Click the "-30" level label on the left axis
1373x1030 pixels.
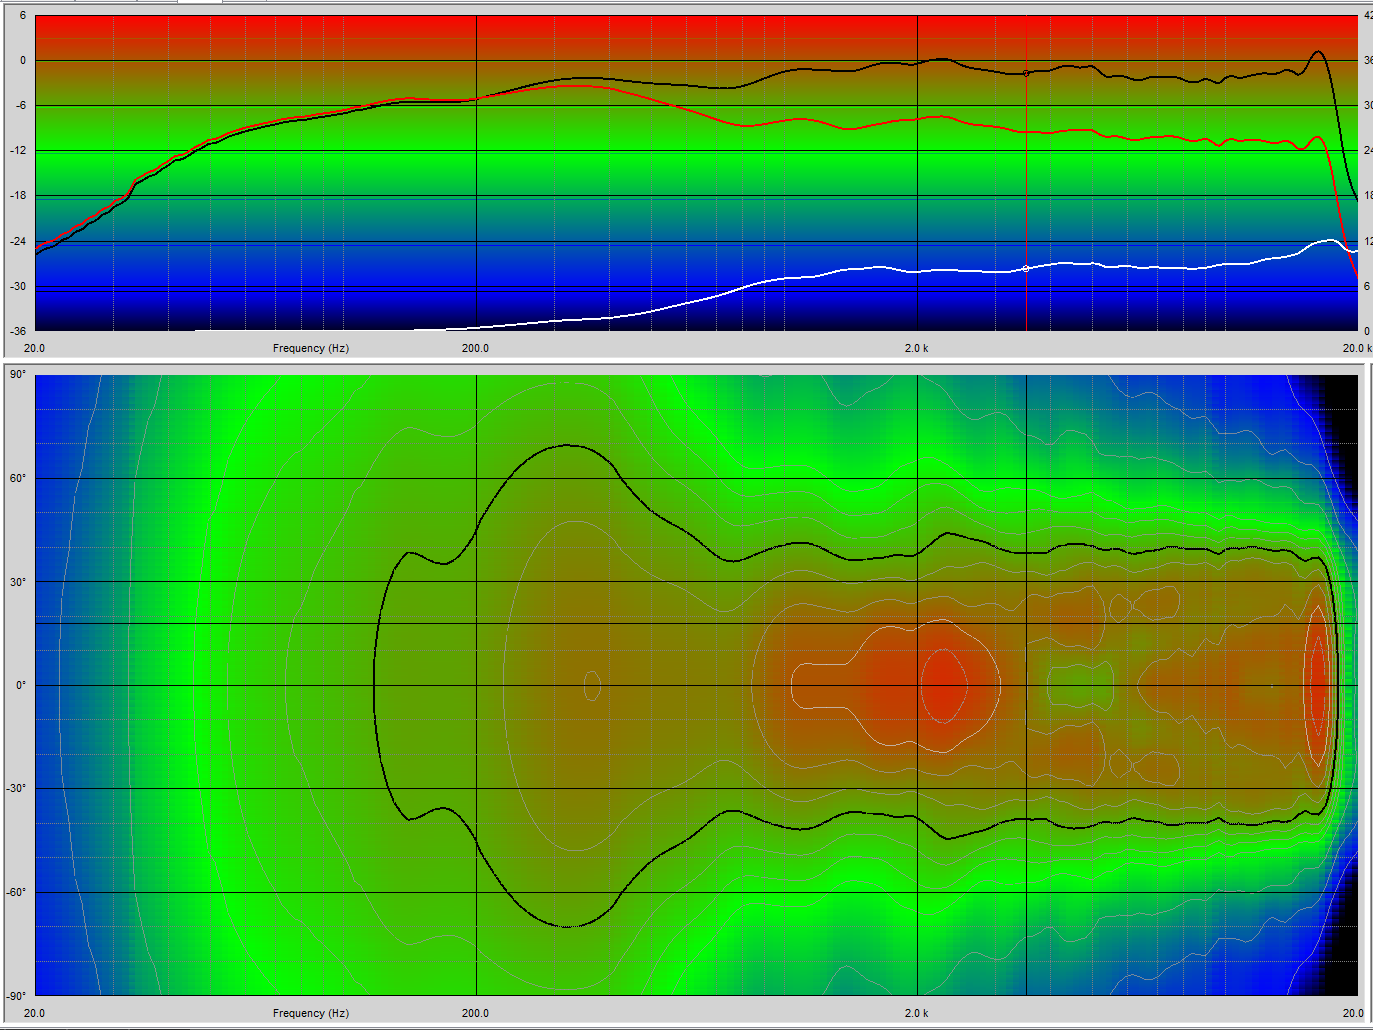tap(18, 286)
